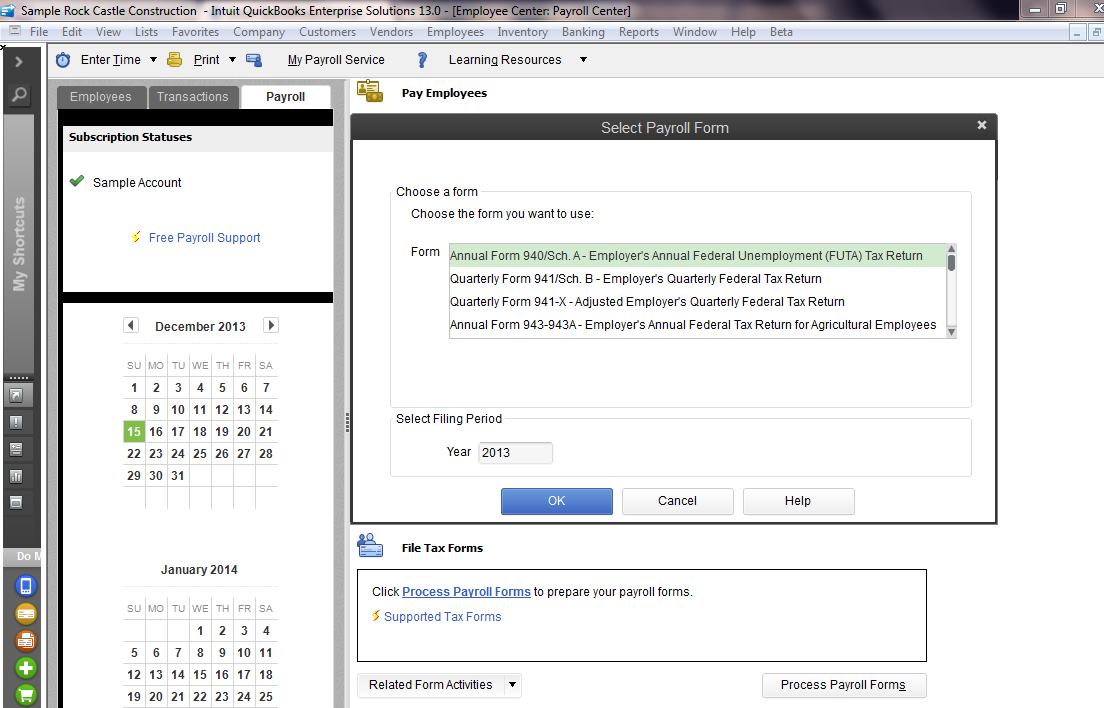Click form list scroll-up arrow
The height and width of the screenshot is (708, 1104).
click(951, 249)
